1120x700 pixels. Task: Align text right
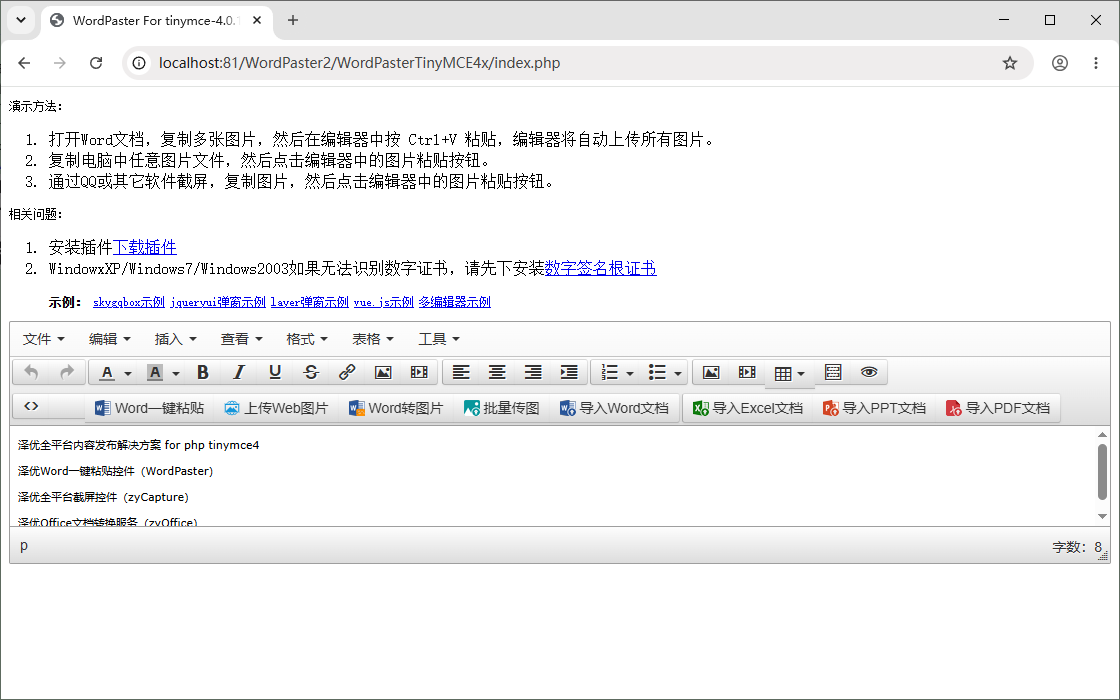coord(533,372)
